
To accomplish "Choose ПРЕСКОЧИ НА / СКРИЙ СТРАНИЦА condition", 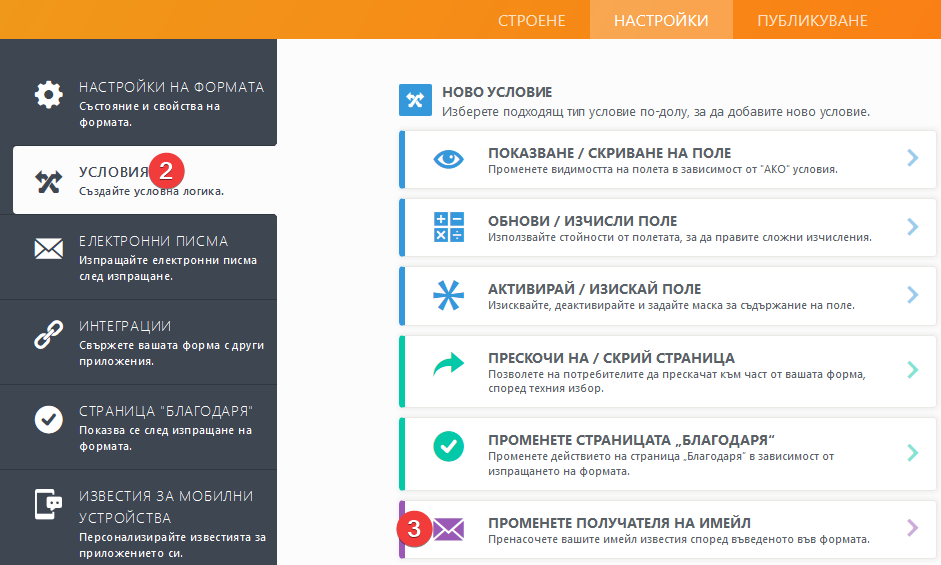I will tap(667, 372).
